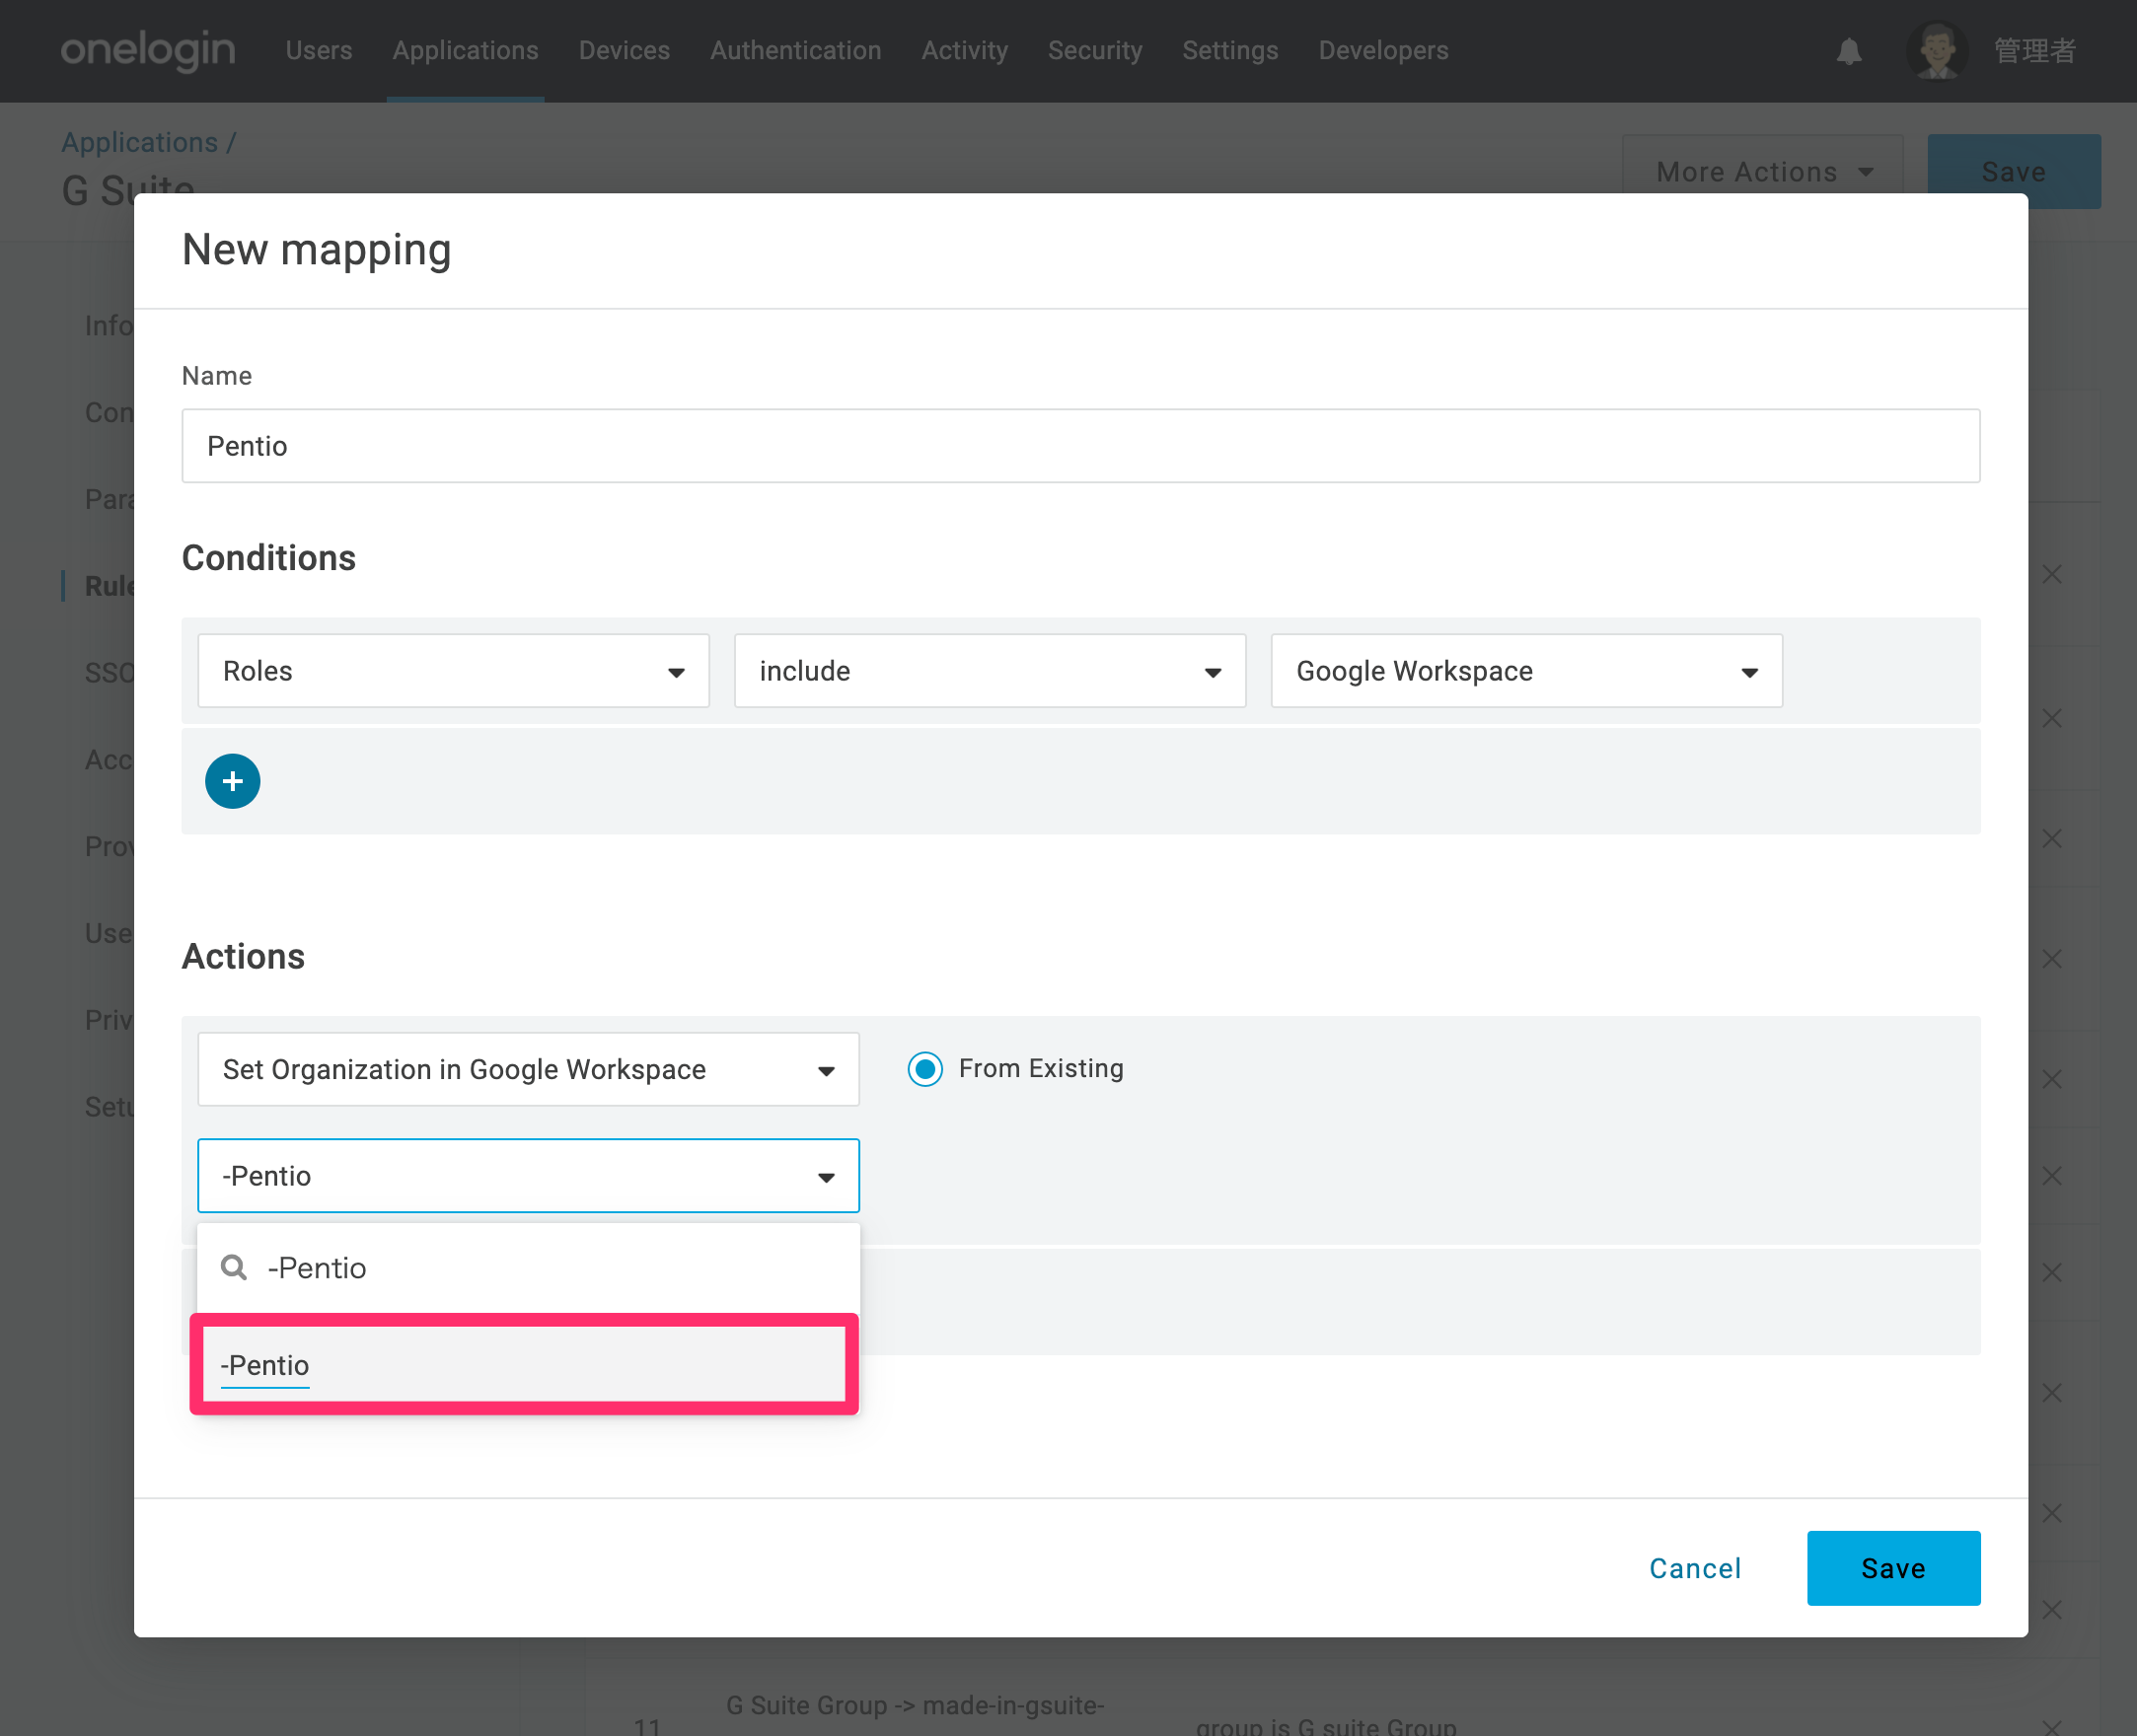Collapse the -Pentio organization dropdown
Viewport: 2137px width, 1736px height.
[528, 1176]
